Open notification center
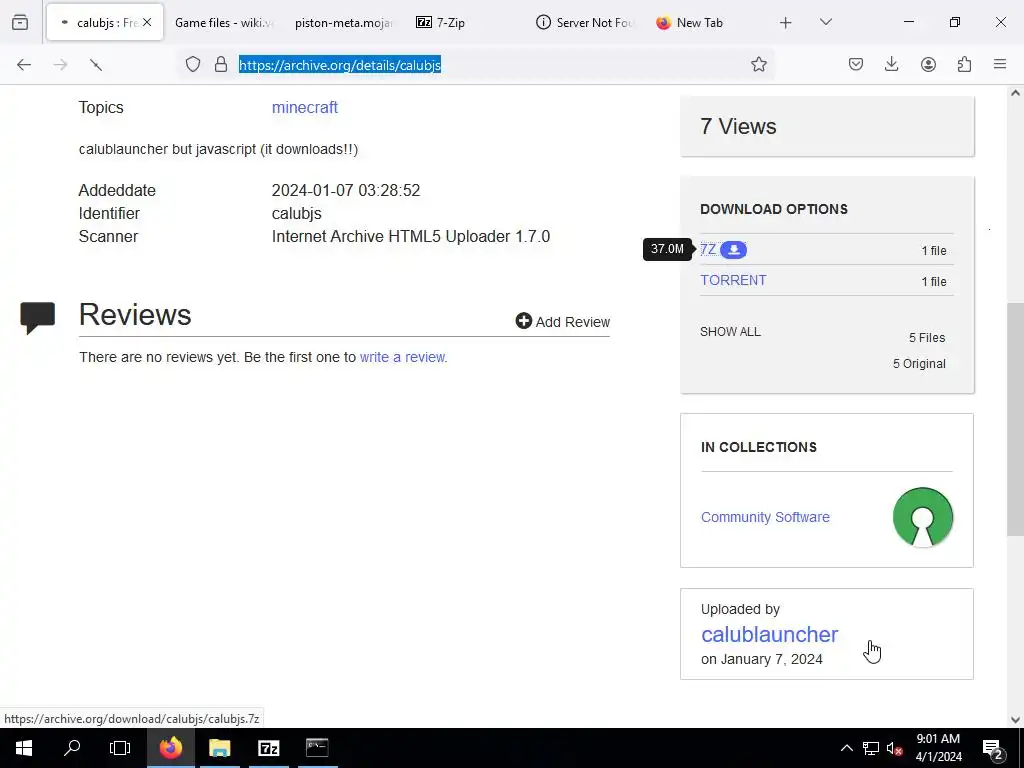The image size is (1024, 768). 992,748
